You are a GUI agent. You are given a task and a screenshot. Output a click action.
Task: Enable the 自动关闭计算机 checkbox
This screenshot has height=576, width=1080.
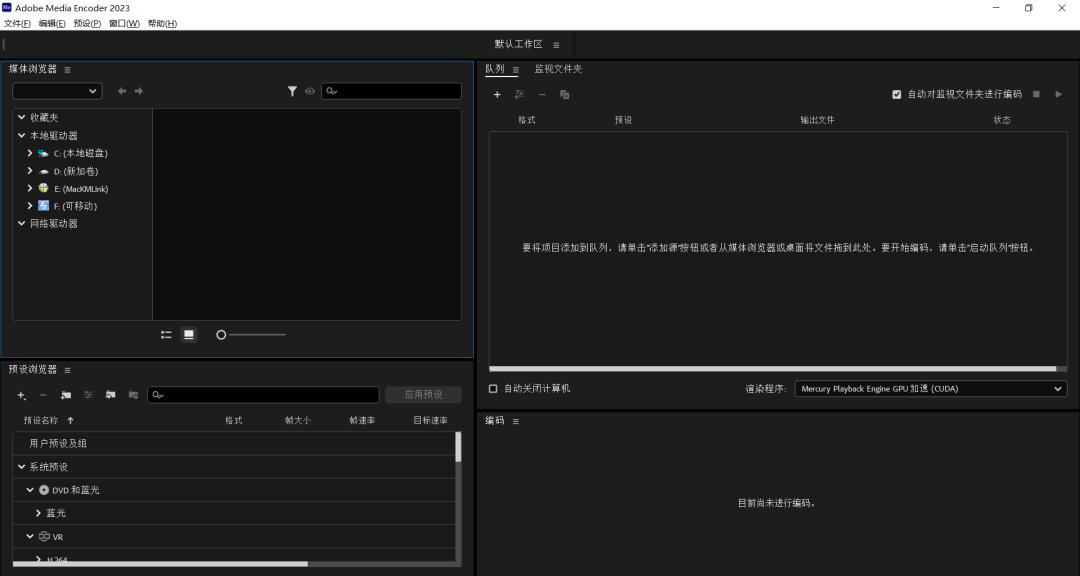(x=491, y=389)
